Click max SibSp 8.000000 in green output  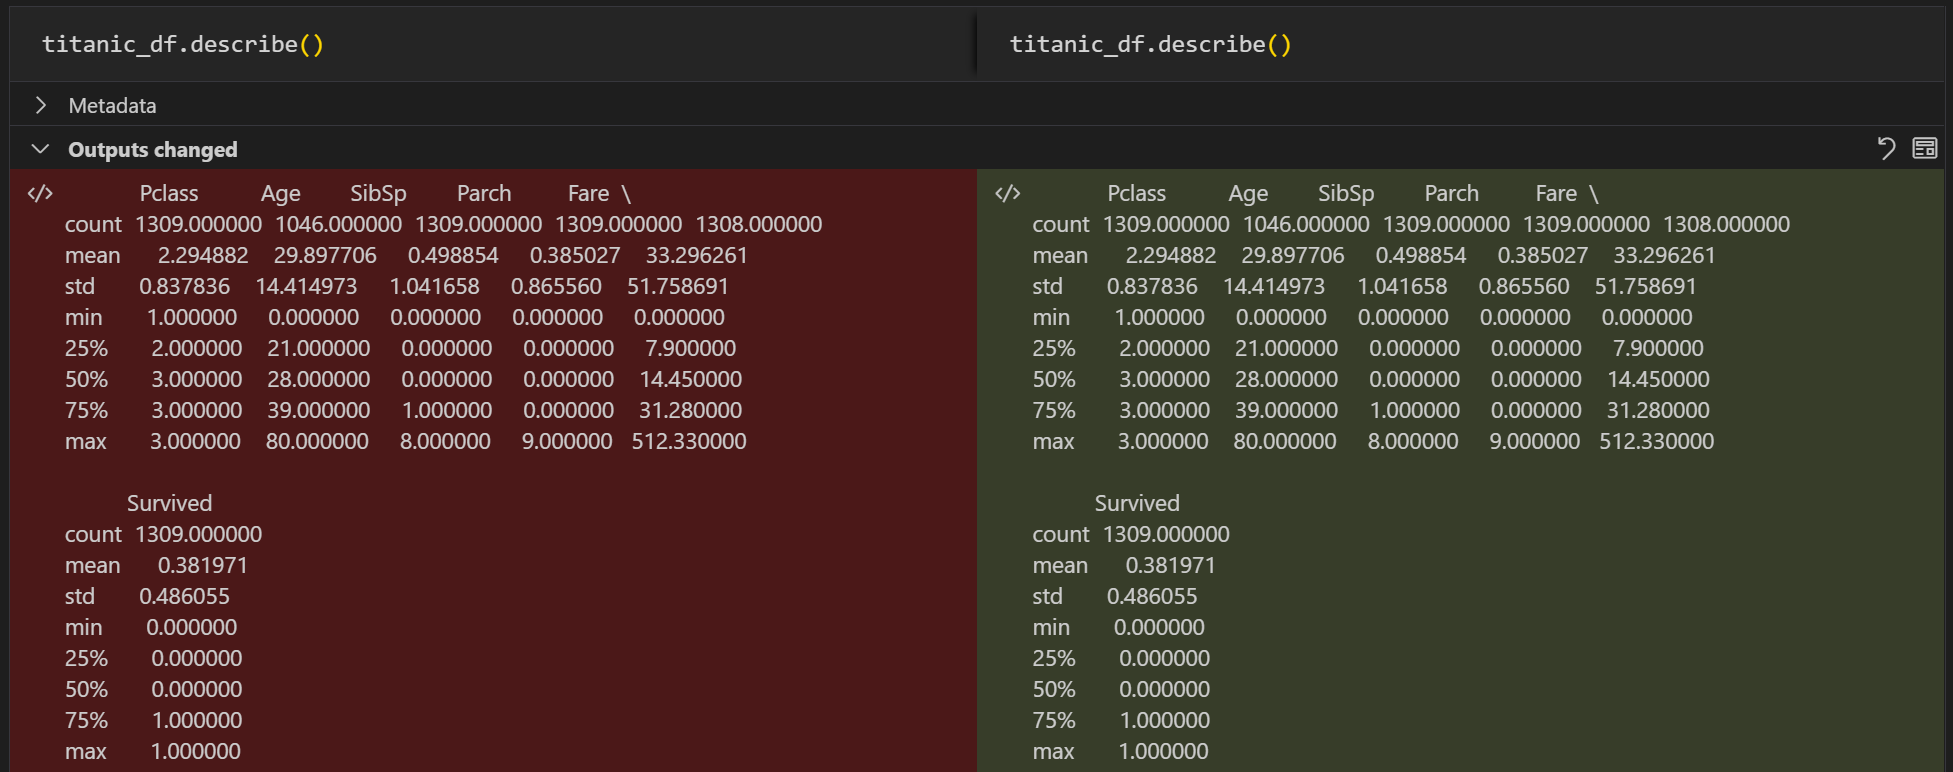[x=1413, y=441]
